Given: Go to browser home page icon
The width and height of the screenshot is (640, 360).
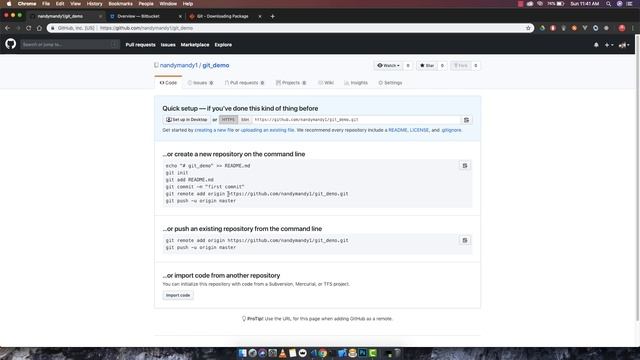Looking at the screenshot, I should point(39,28).
